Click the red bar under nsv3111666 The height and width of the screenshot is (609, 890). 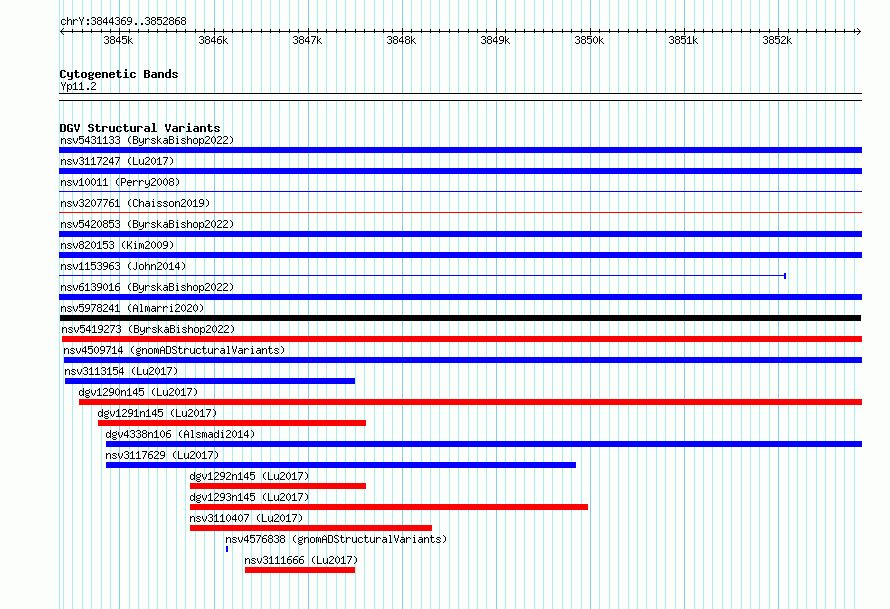(300, 570)
